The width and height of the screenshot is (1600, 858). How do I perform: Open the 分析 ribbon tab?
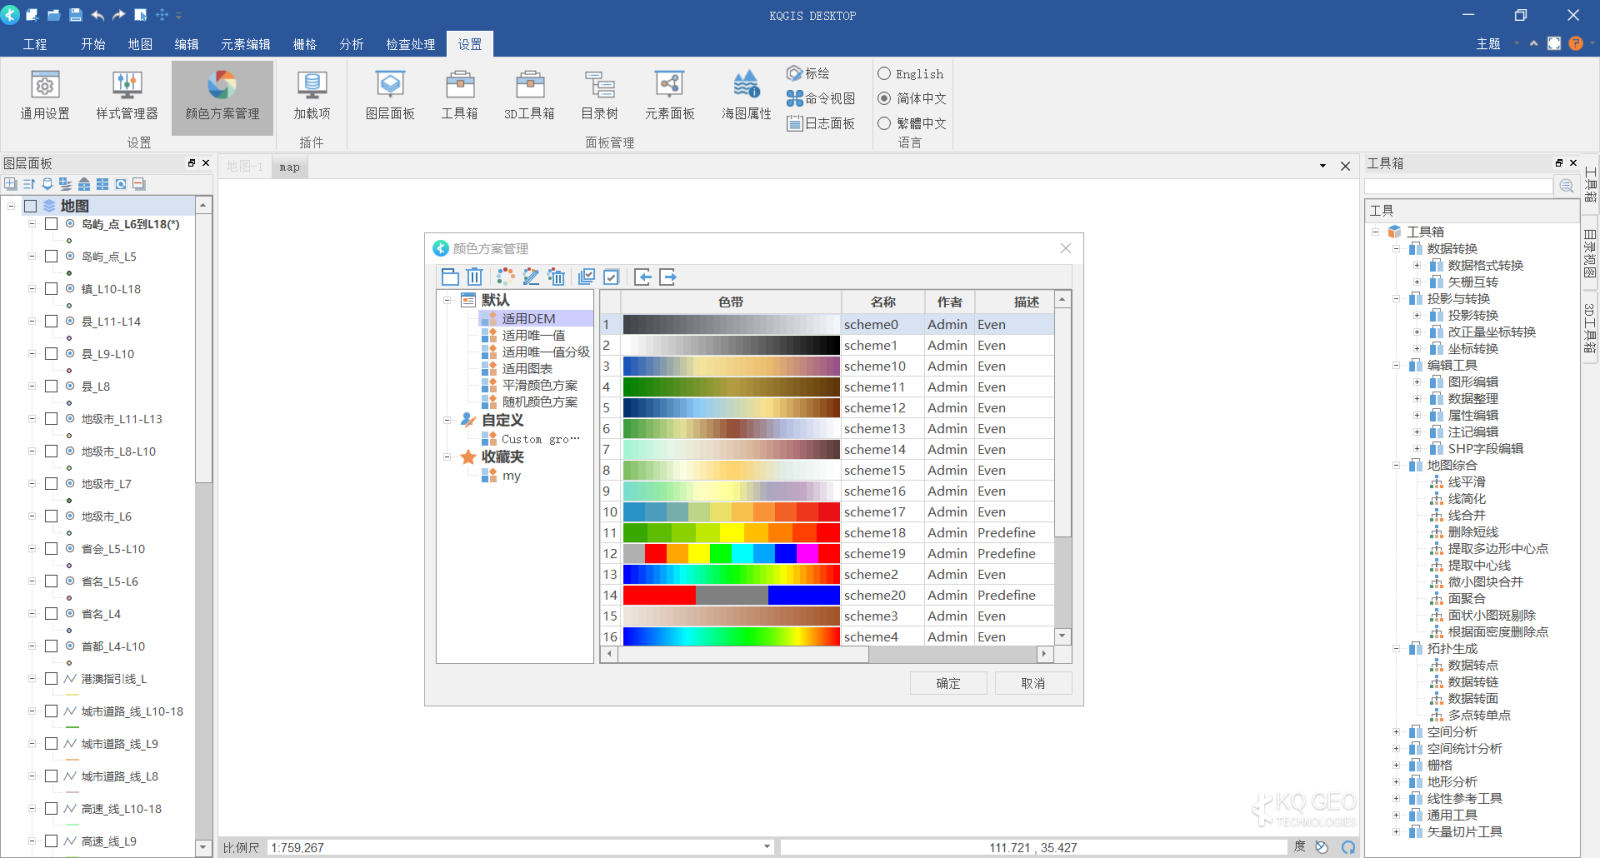tap(351, 44)
